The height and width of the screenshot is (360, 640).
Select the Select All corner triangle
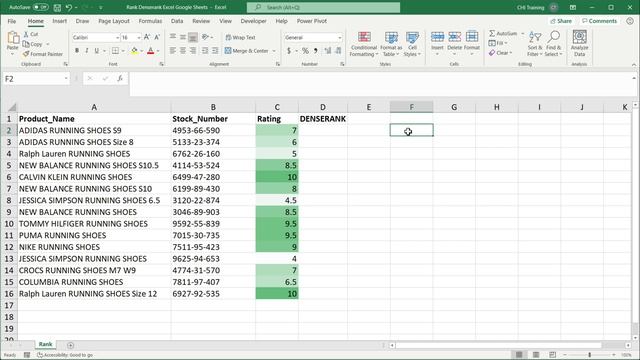point(12,107)
